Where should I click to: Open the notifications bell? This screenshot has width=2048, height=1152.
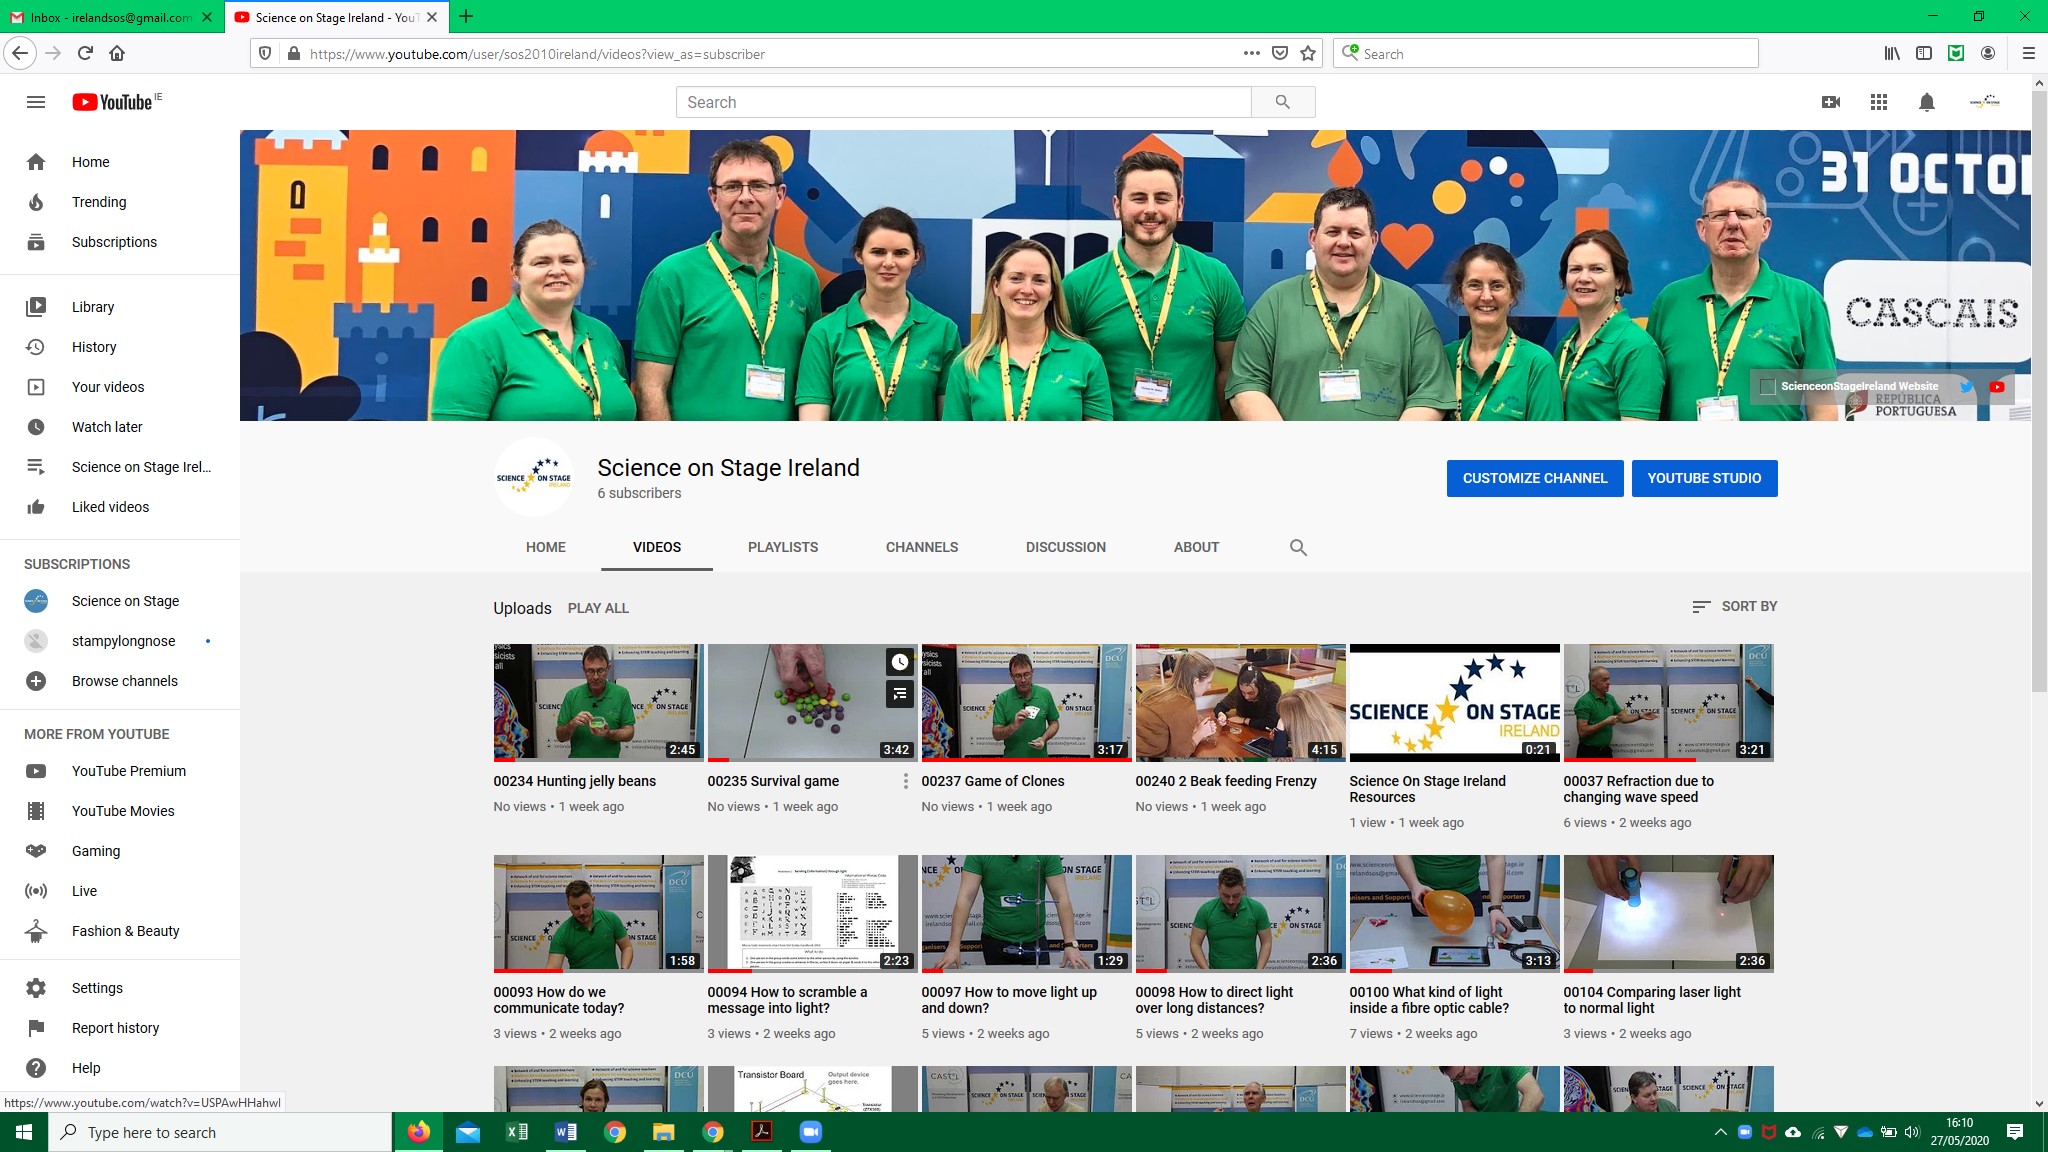1927,102
